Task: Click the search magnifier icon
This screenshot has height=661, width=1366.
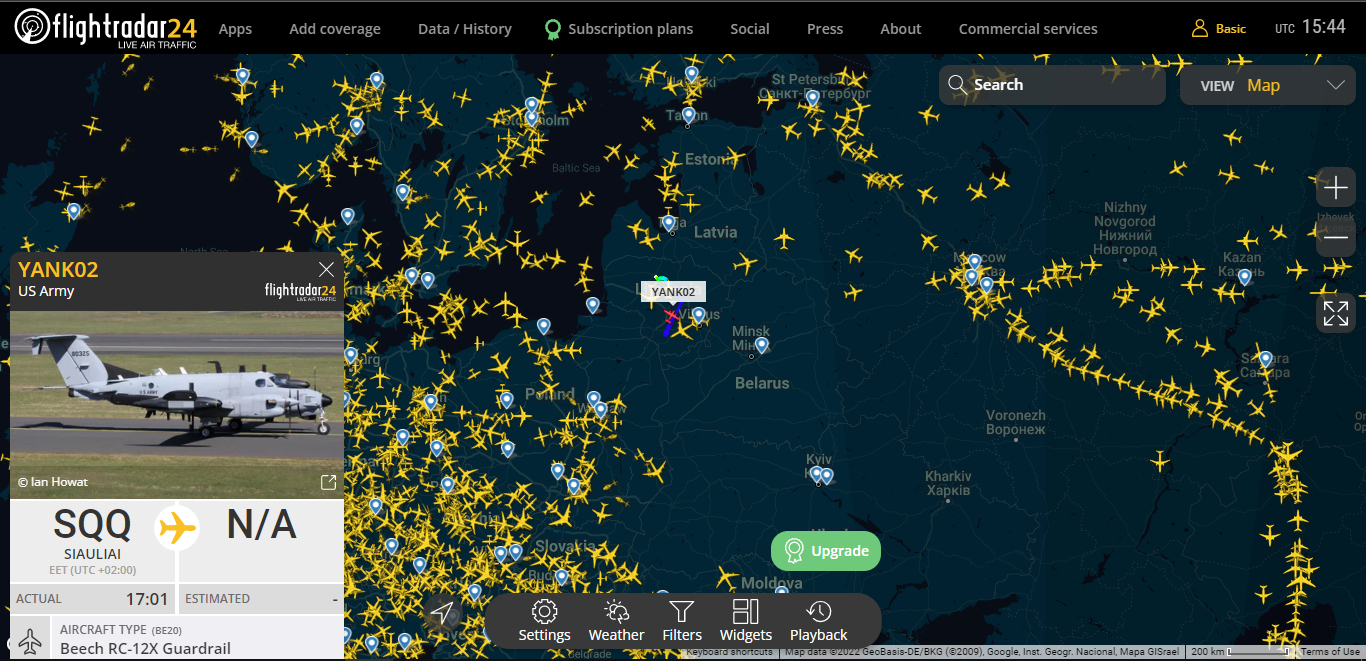Action: point(957,84)
